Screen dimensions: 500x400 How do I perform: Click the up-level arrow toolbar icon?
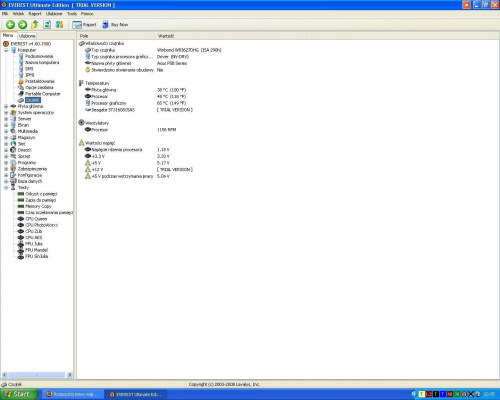(35, 24)
